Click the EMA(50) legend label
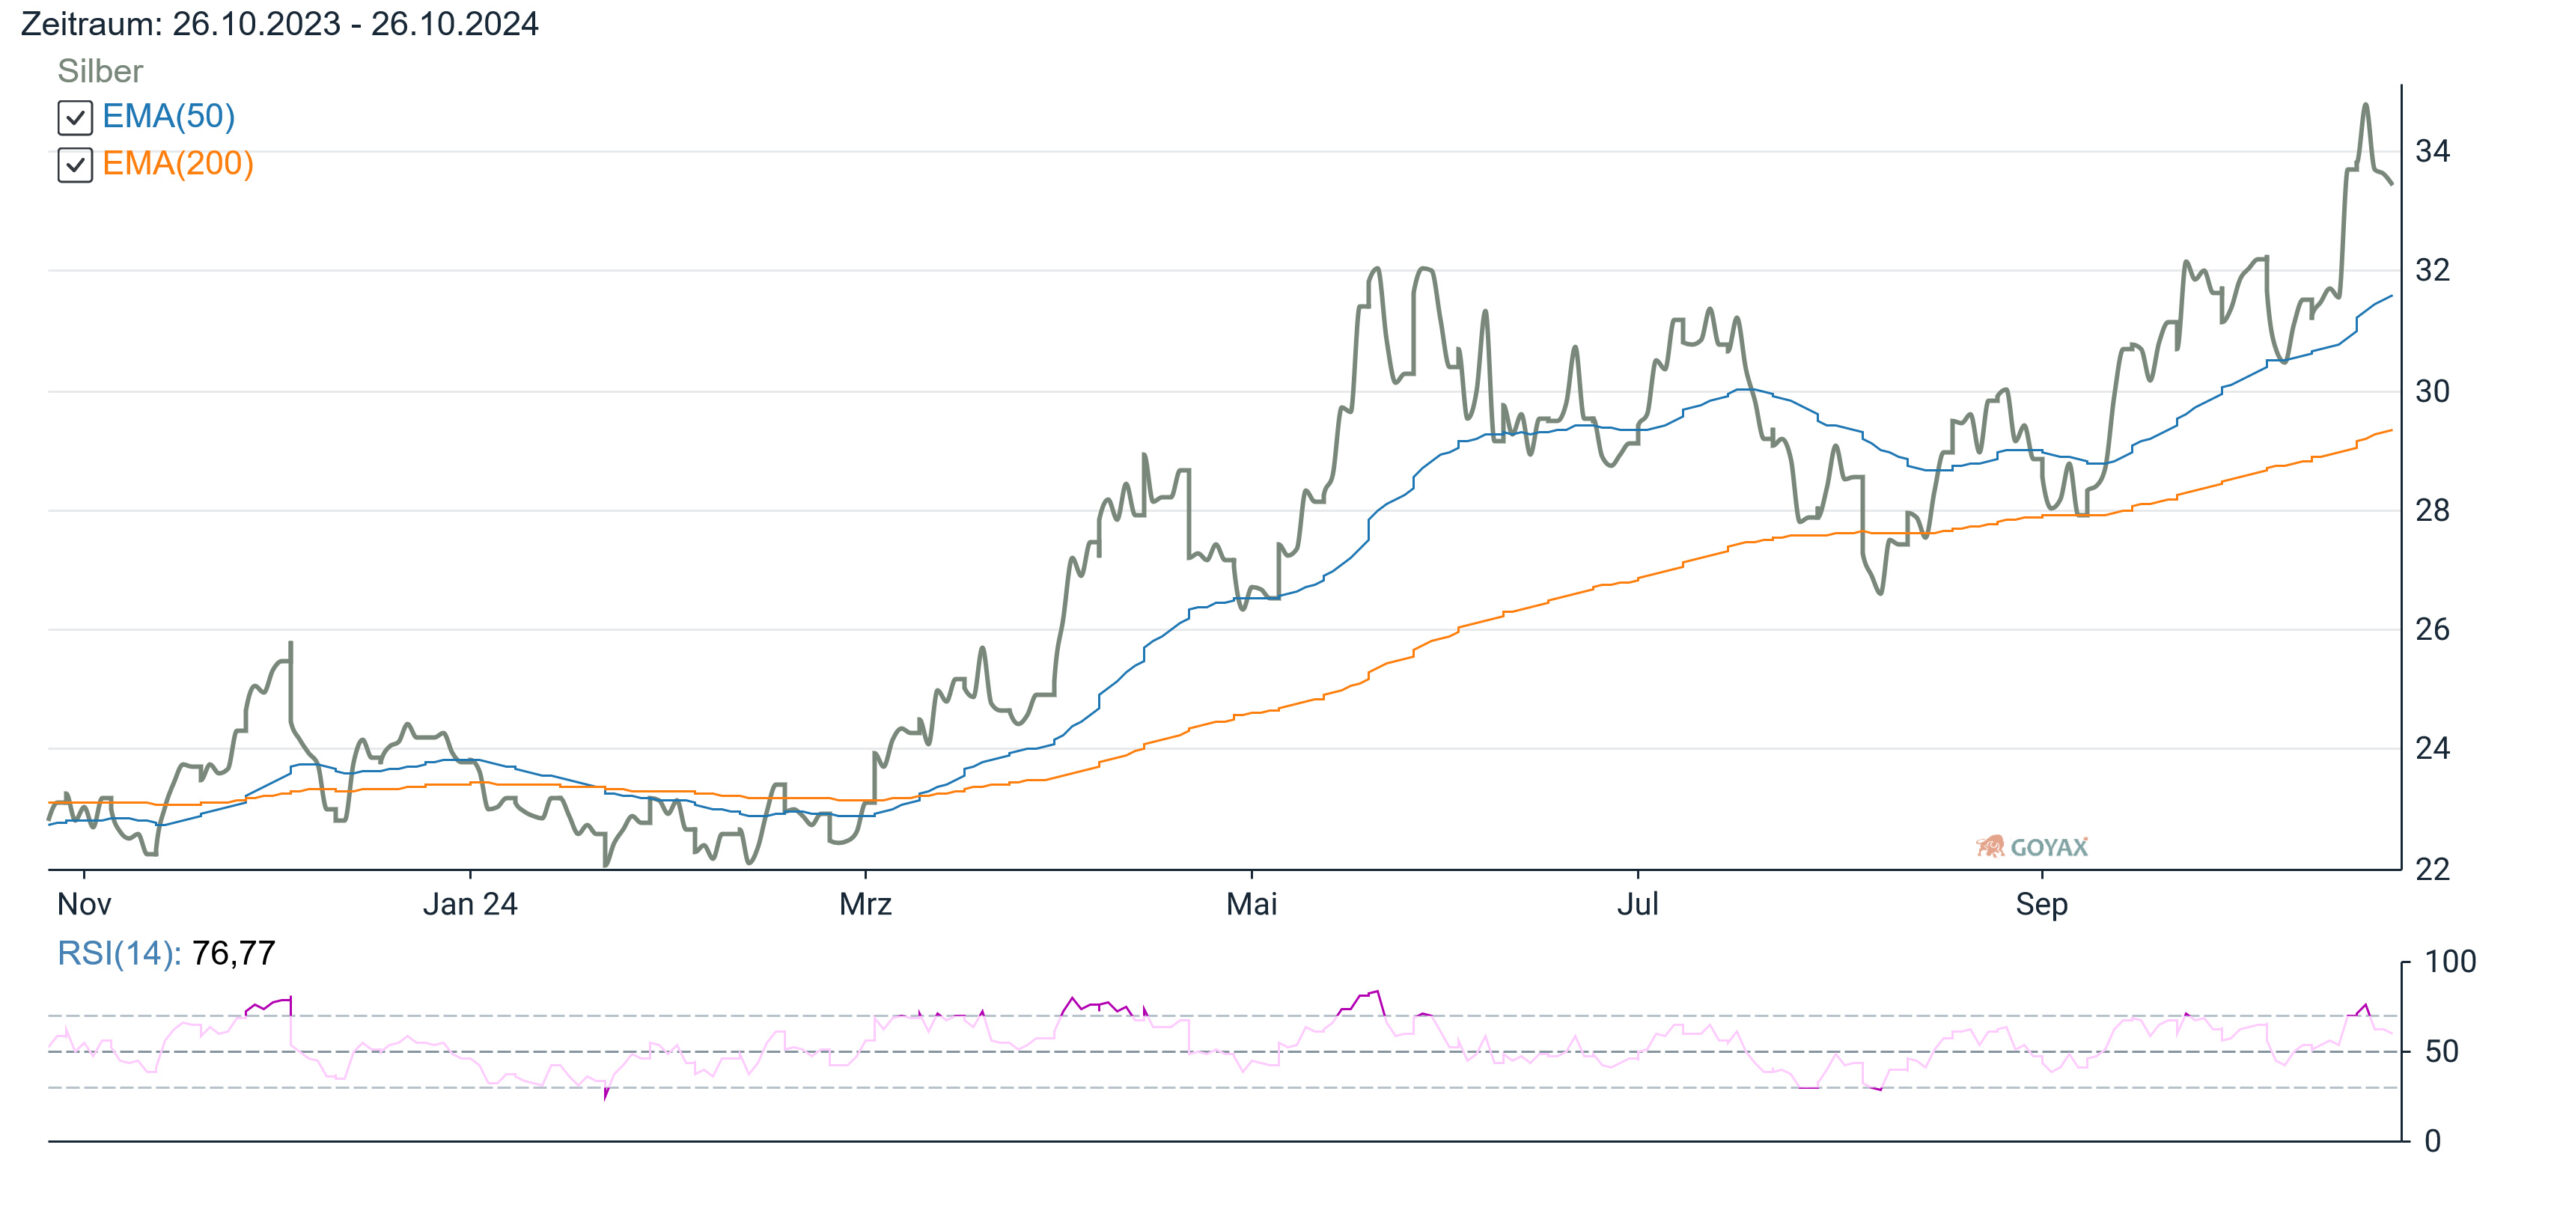The width and height of the screenshot is (2560, 1228). (169, 116)
